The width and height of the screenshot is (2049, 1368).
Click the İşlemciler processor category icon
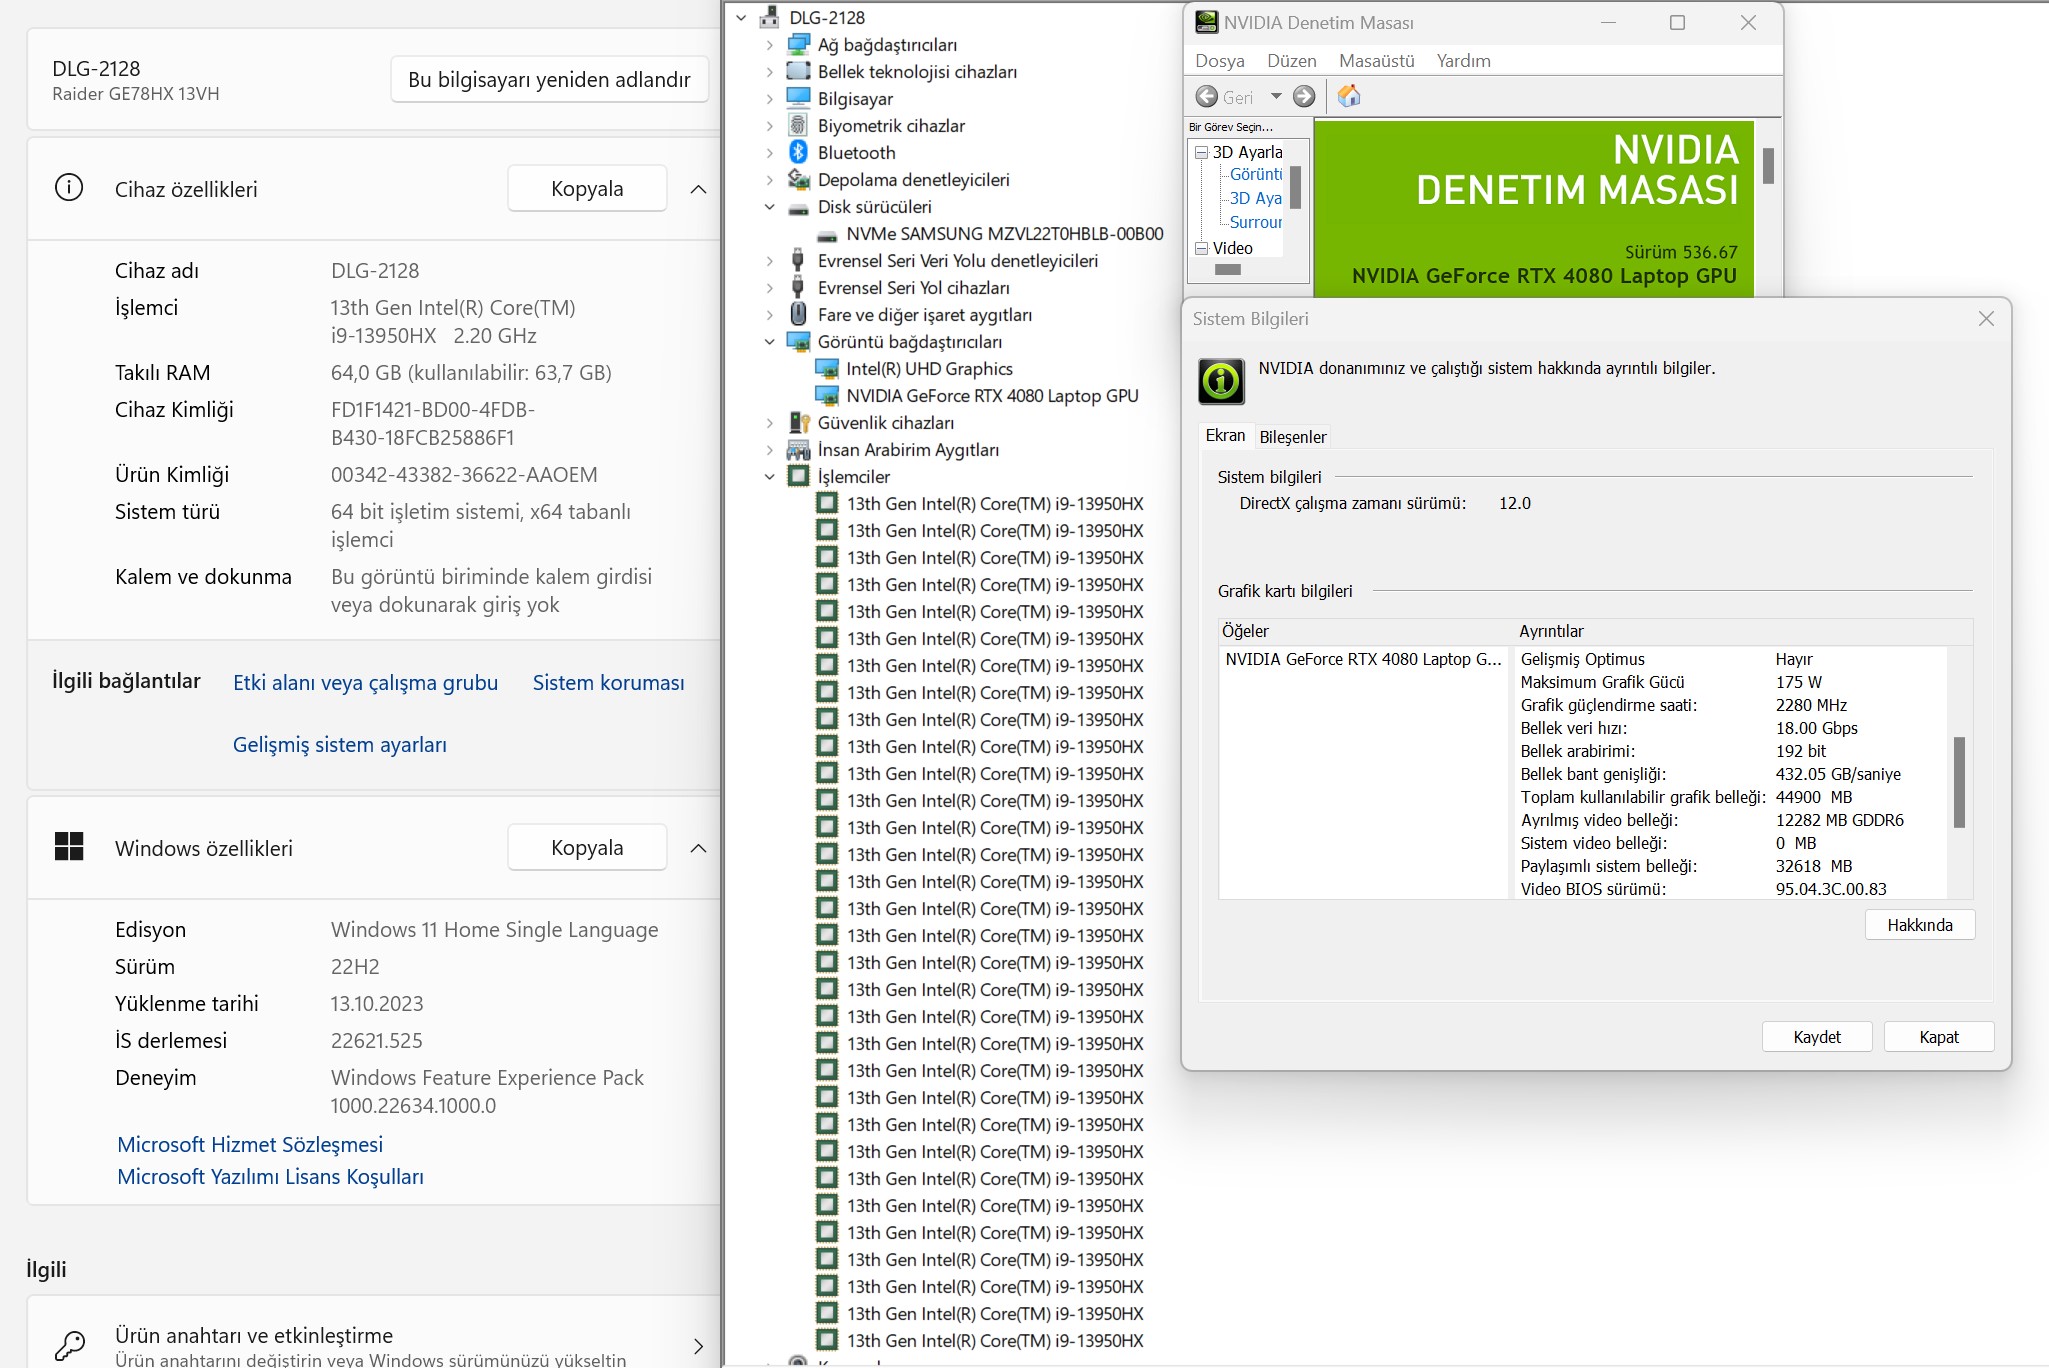(x=798, y=476)
